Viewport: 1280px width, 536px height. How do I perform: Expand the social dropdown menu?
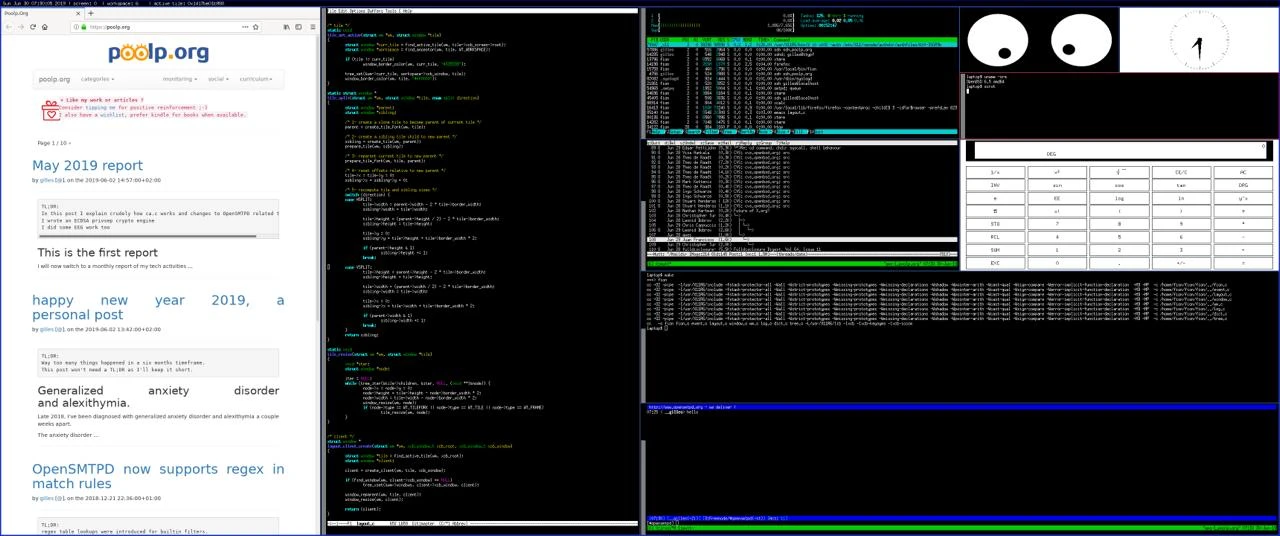pos(218,79)
